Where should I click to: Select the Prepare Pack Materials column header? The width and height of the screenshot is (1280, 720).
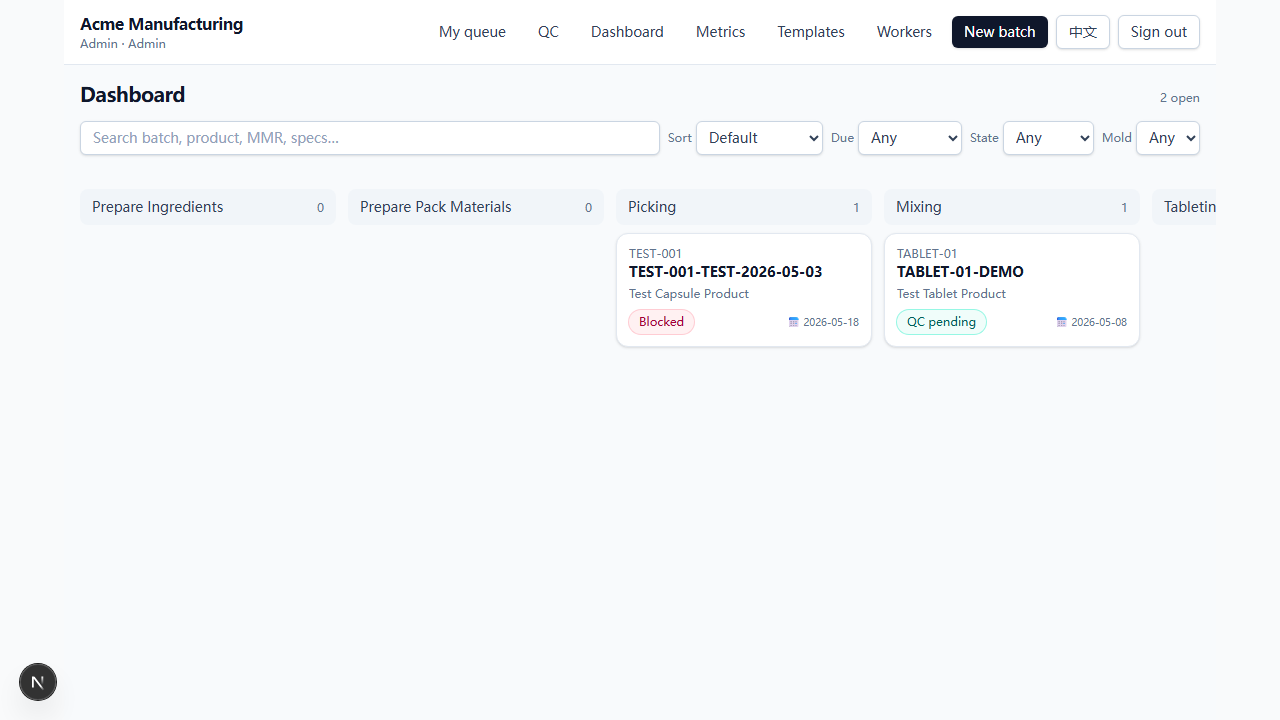tap(476, 207)
